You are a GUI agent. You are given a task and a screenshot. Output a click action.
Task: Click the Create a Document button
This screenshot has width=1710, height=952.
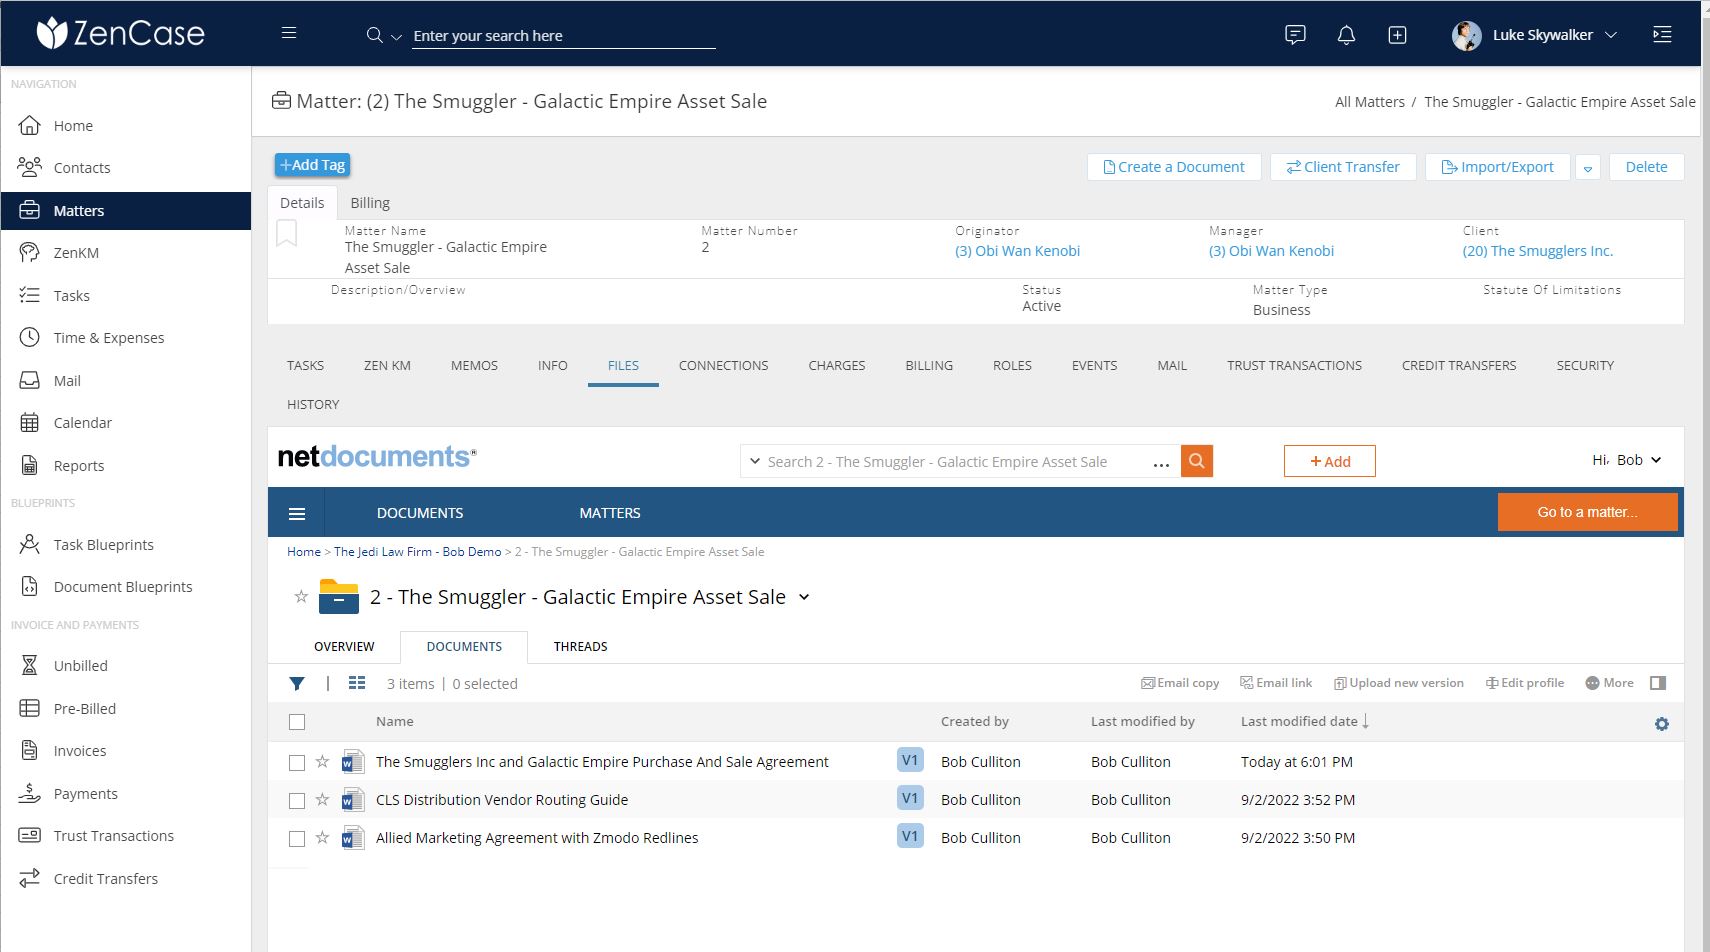[x=1174, y=166]
